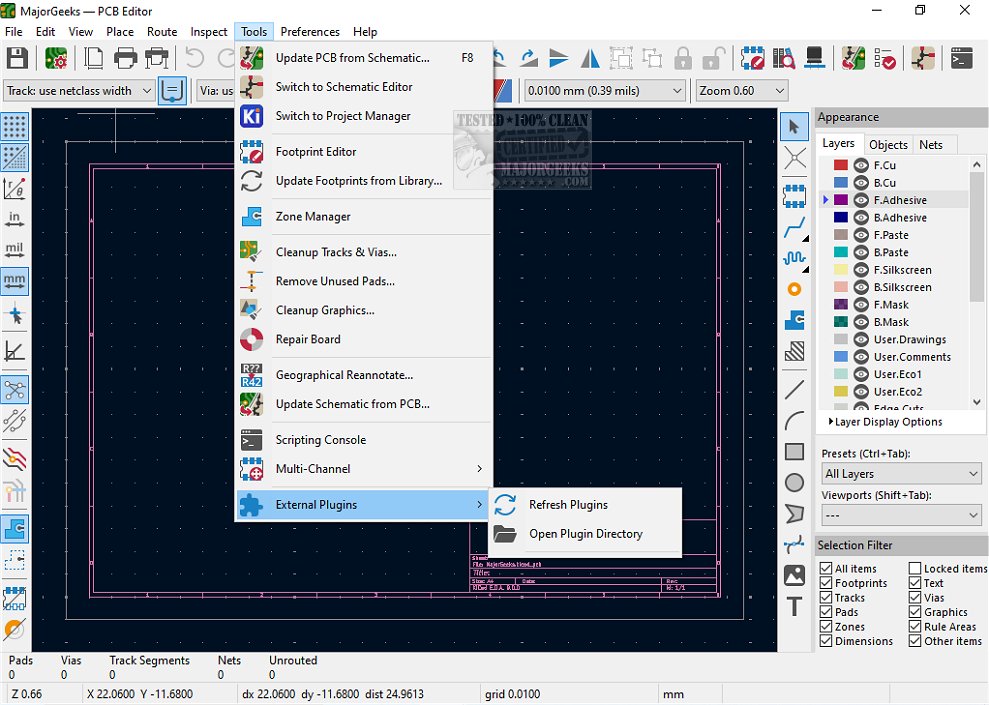The height and width of the screenshot is (705, 989).
Task: Select the Draw Arc tool
Action: coord(794,421)
